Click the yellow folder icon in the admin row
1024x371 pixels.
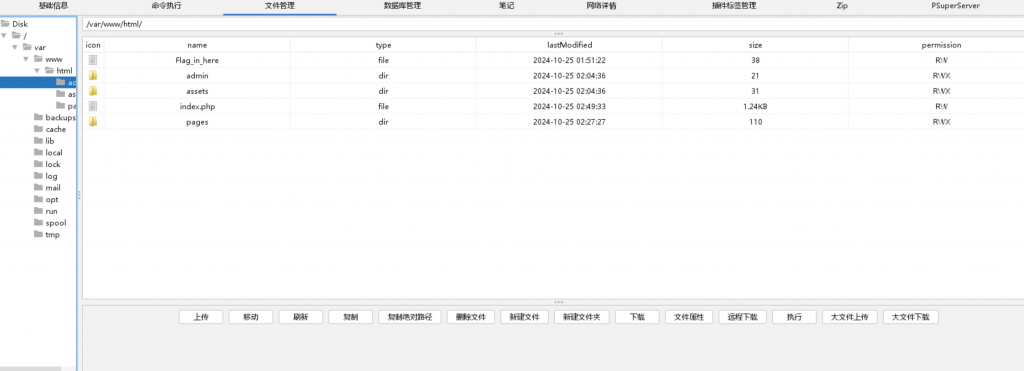[93, 75]
